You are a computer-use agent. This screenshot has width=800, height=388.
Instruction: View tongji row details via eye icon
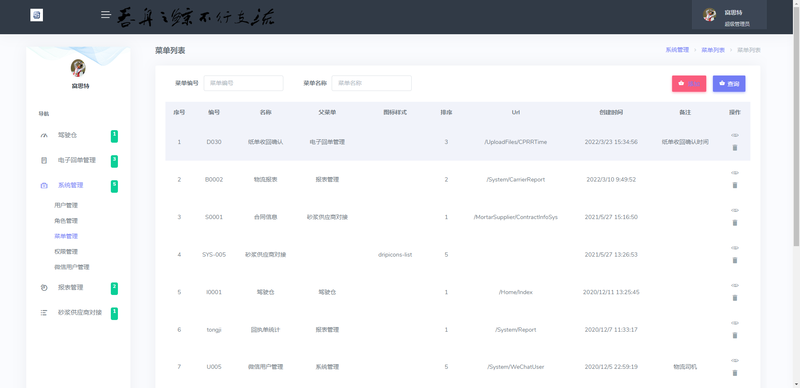(x=735, y=323)
